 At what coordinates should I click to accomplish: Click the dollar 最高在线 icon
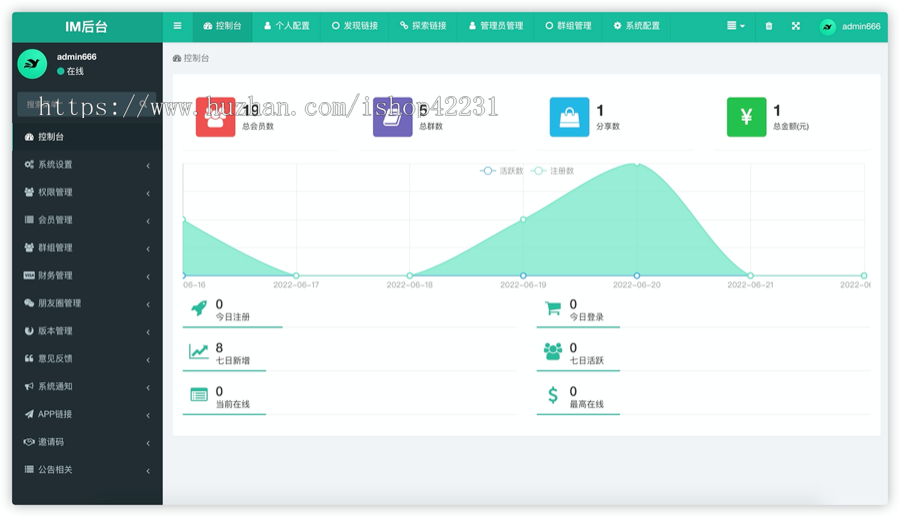click(x=553, y=395)
